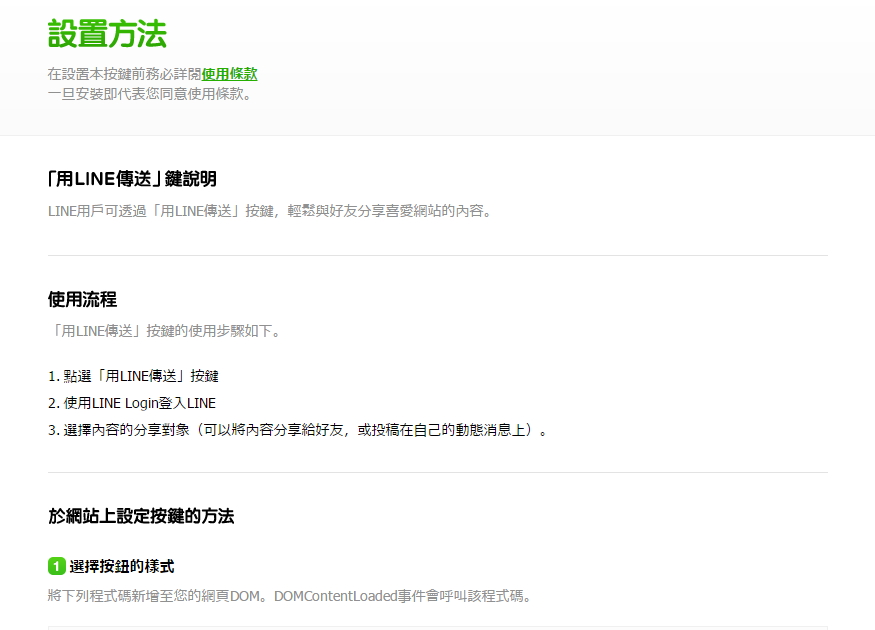Click text 一旦安裝即代表您同意使用條款。
The image size is (875, 630).
pyautogui.click(x=152, y=94)
